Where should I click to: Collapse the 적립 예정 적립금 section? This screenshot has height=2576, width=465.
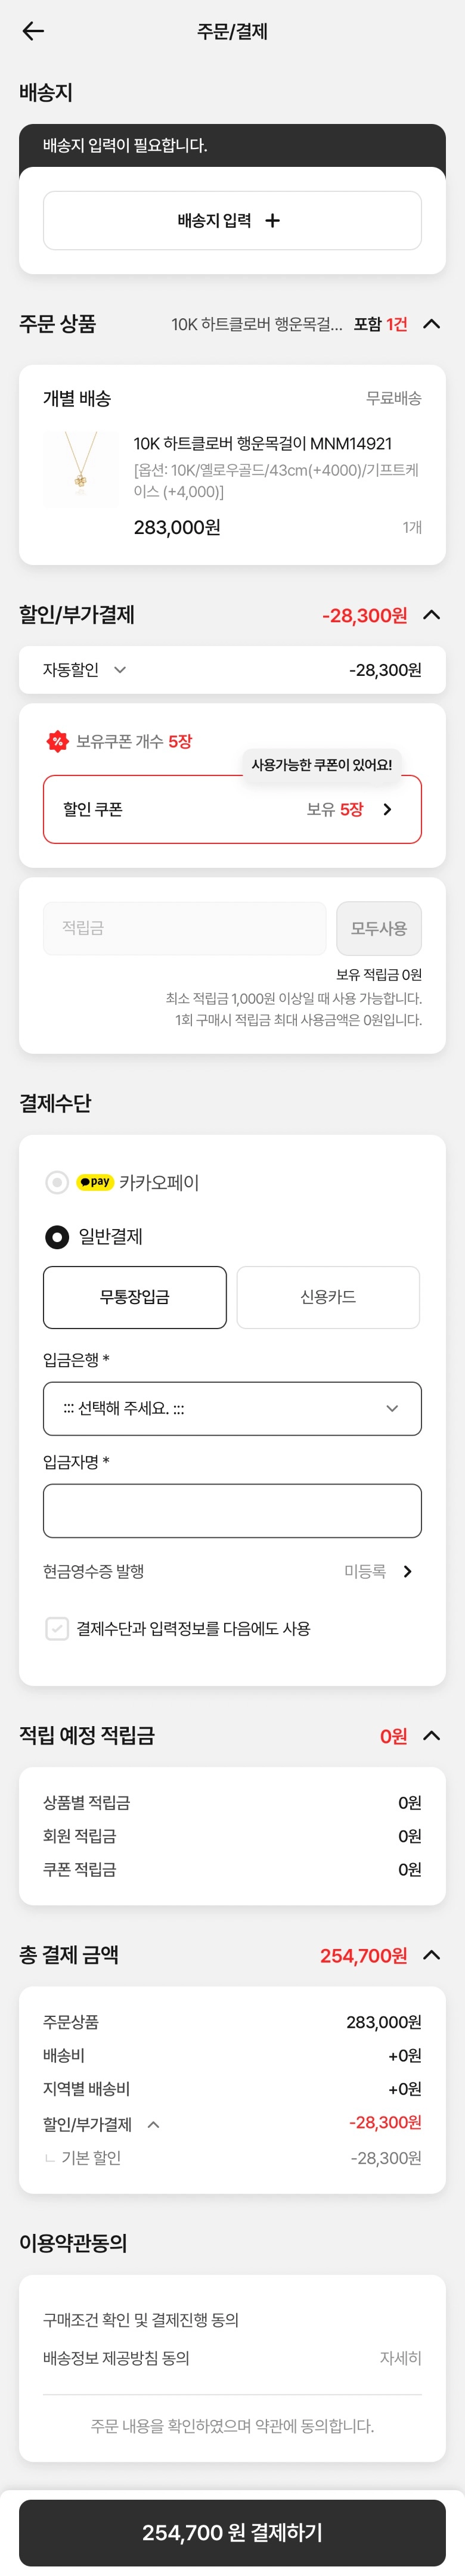(x=431, y=1735)
